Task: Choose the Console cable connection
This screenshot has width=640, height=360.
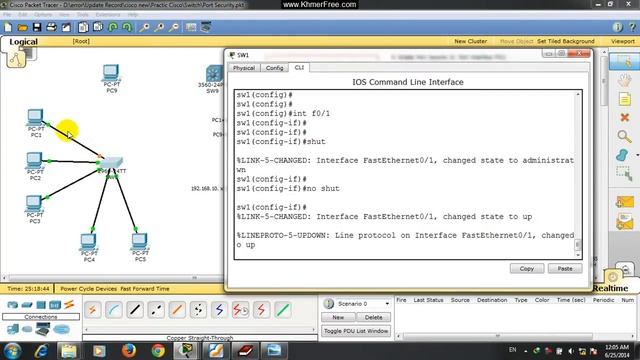Action: point(114,310)
